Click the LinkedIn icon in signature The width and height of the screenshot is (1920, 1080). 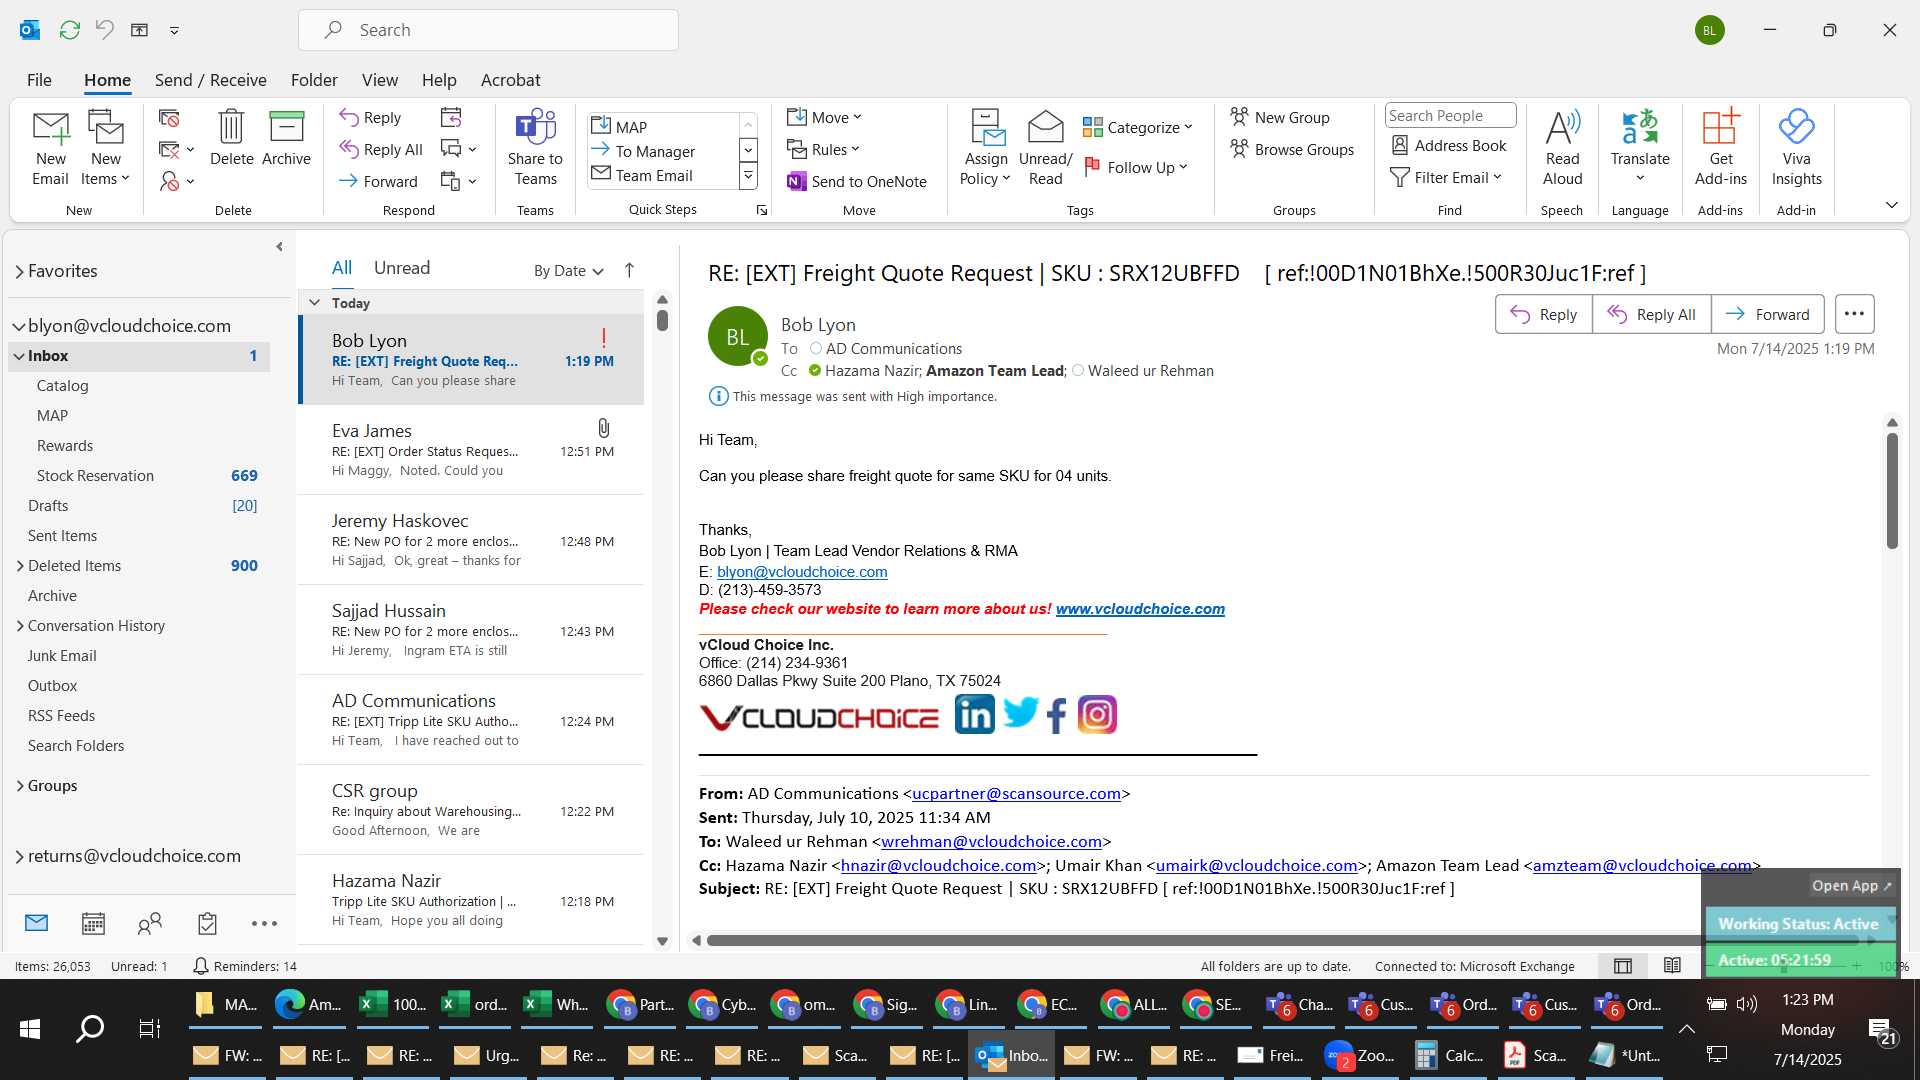[x=974, y=714]
